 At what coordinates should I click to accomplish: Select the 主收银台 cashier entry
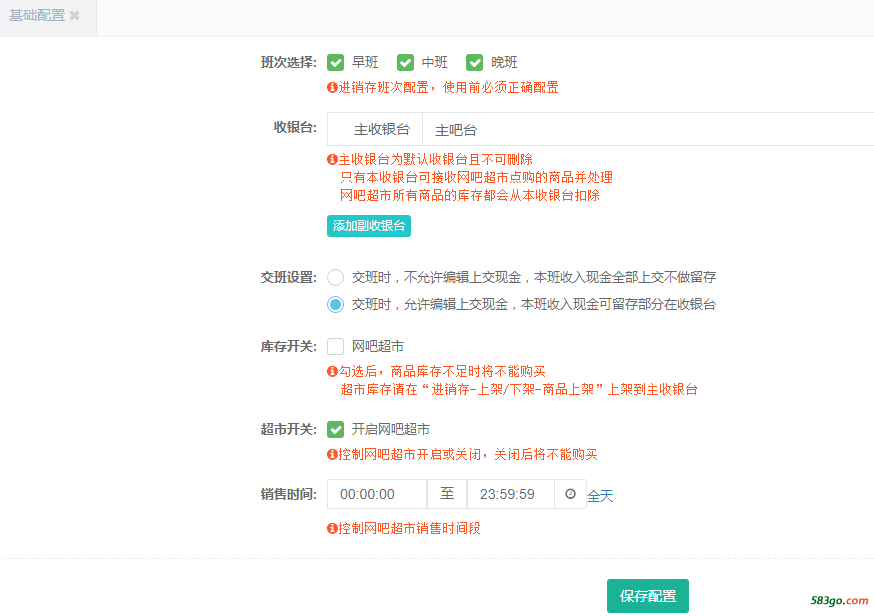[382, 129]
